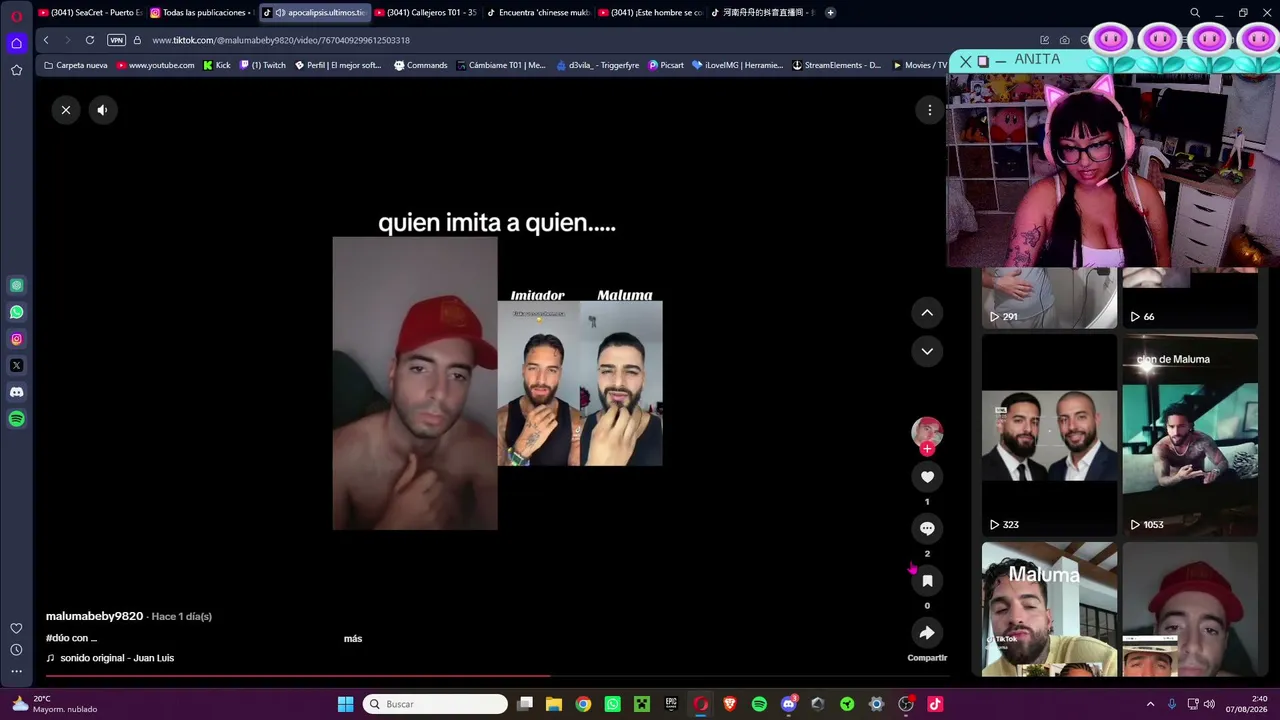
Task: Mute the TikTok video sound
Action: click(x=102, y=110)
